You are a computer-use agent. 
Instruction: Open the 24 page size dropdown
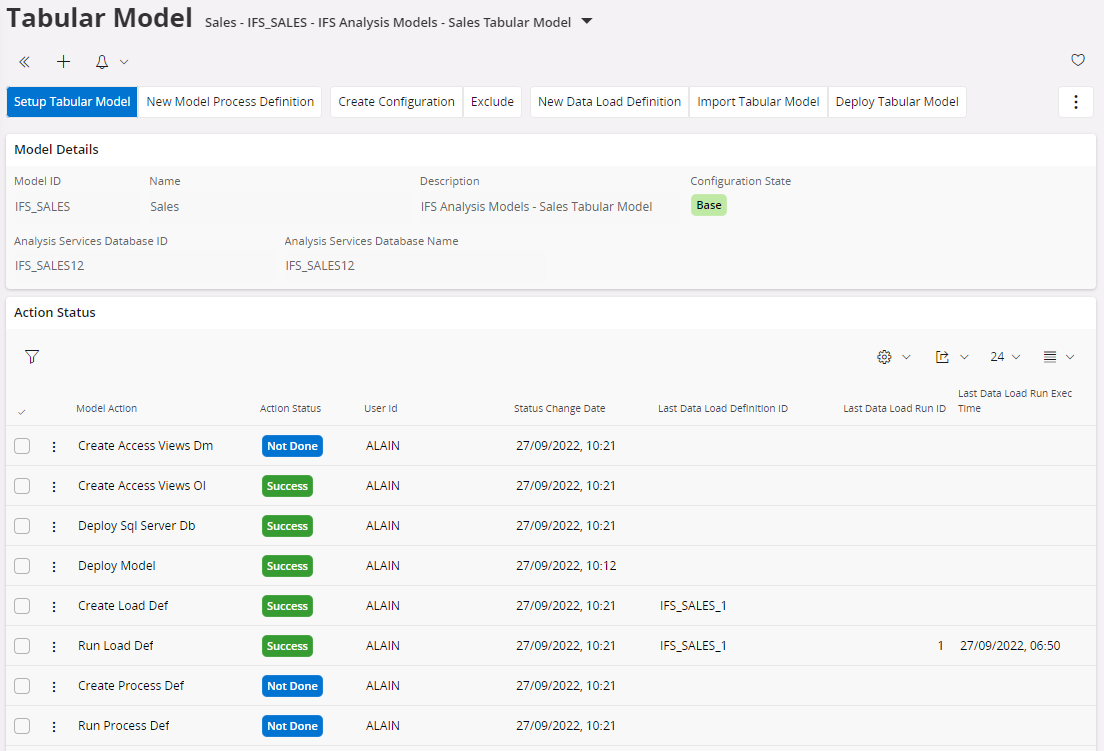tap(1004, 357)
